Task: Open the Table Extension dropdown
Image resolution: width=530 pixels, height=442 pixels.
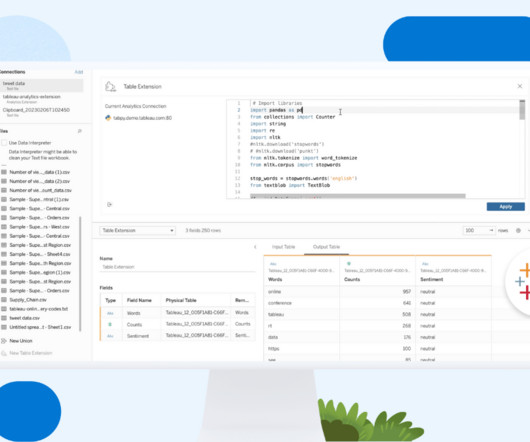Action: pos(137,230)
